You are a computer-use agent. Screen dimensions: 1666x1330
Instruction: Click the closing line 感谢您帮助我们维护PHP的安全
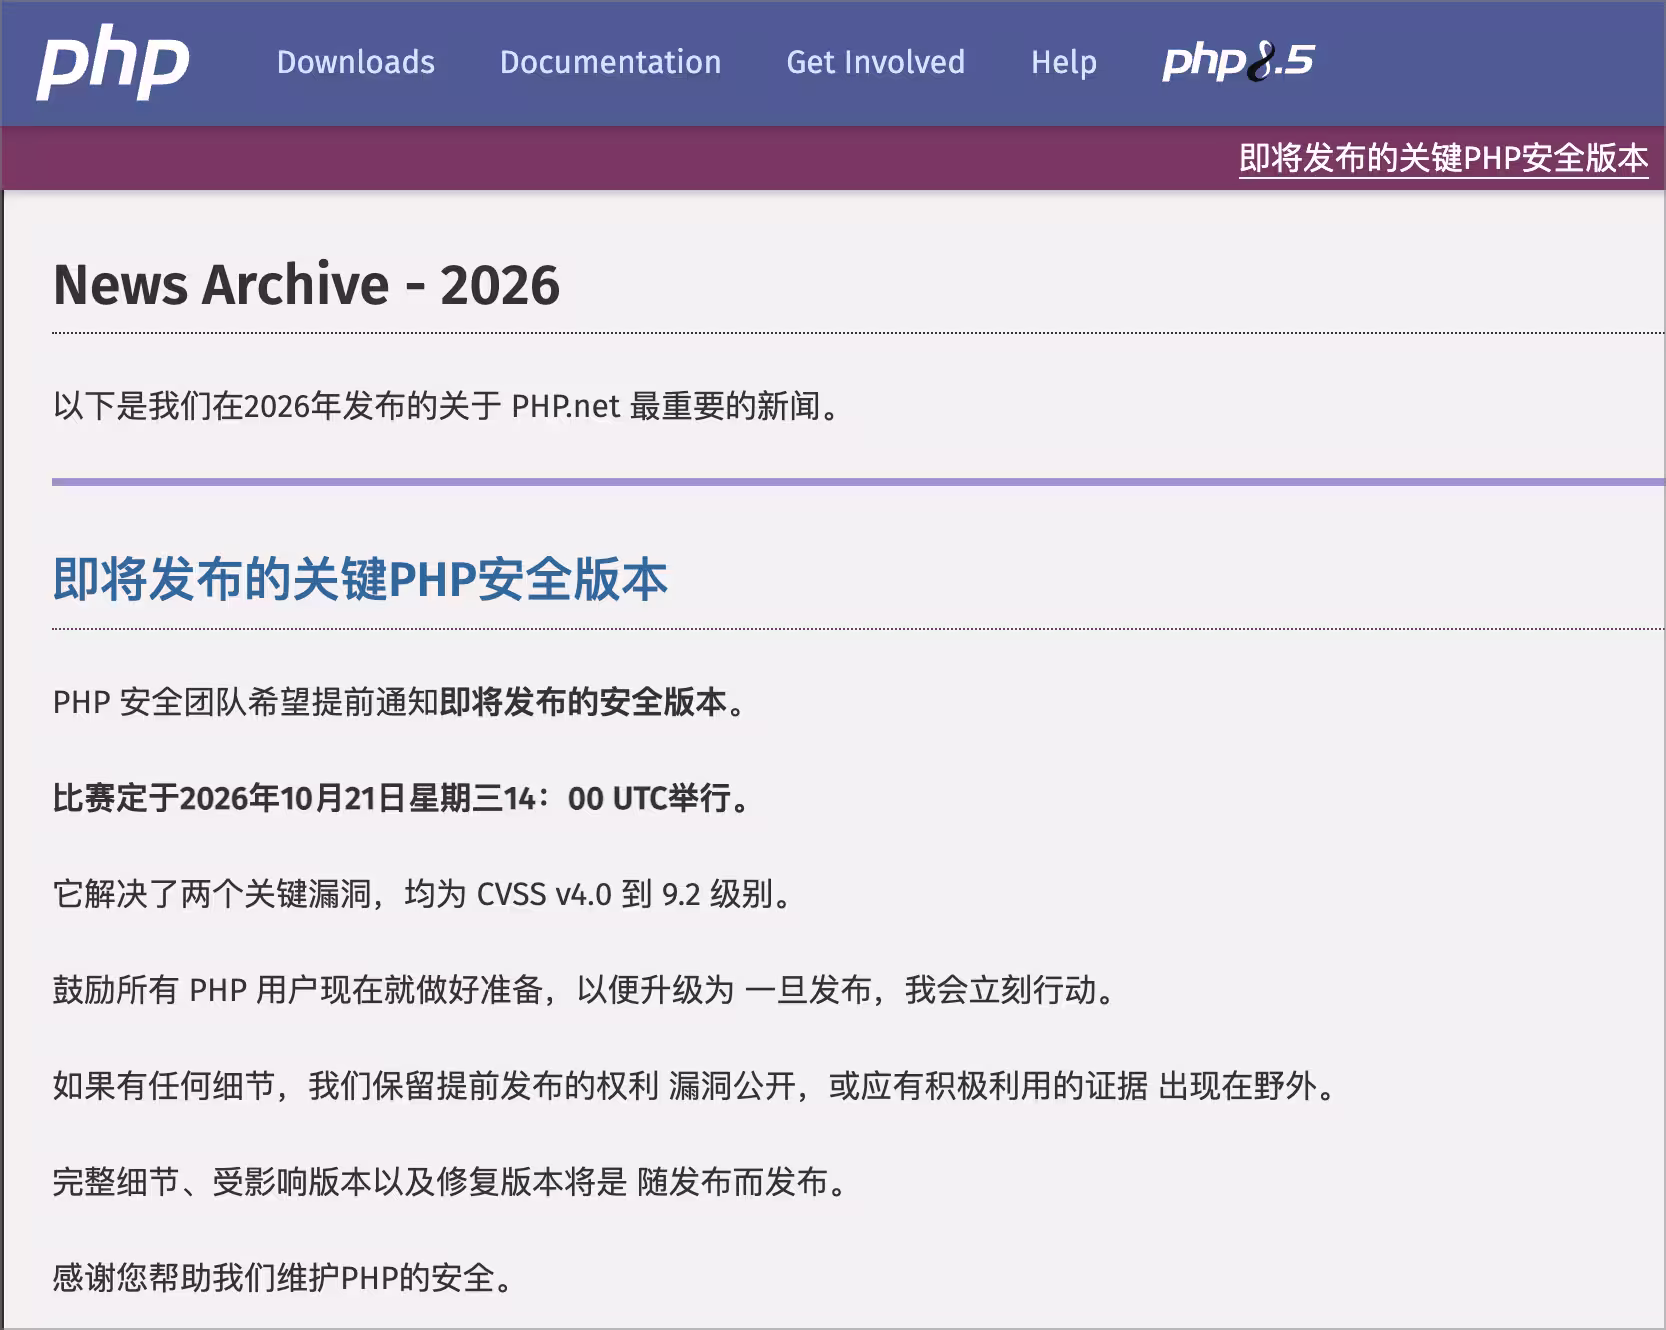[284, 1278]
